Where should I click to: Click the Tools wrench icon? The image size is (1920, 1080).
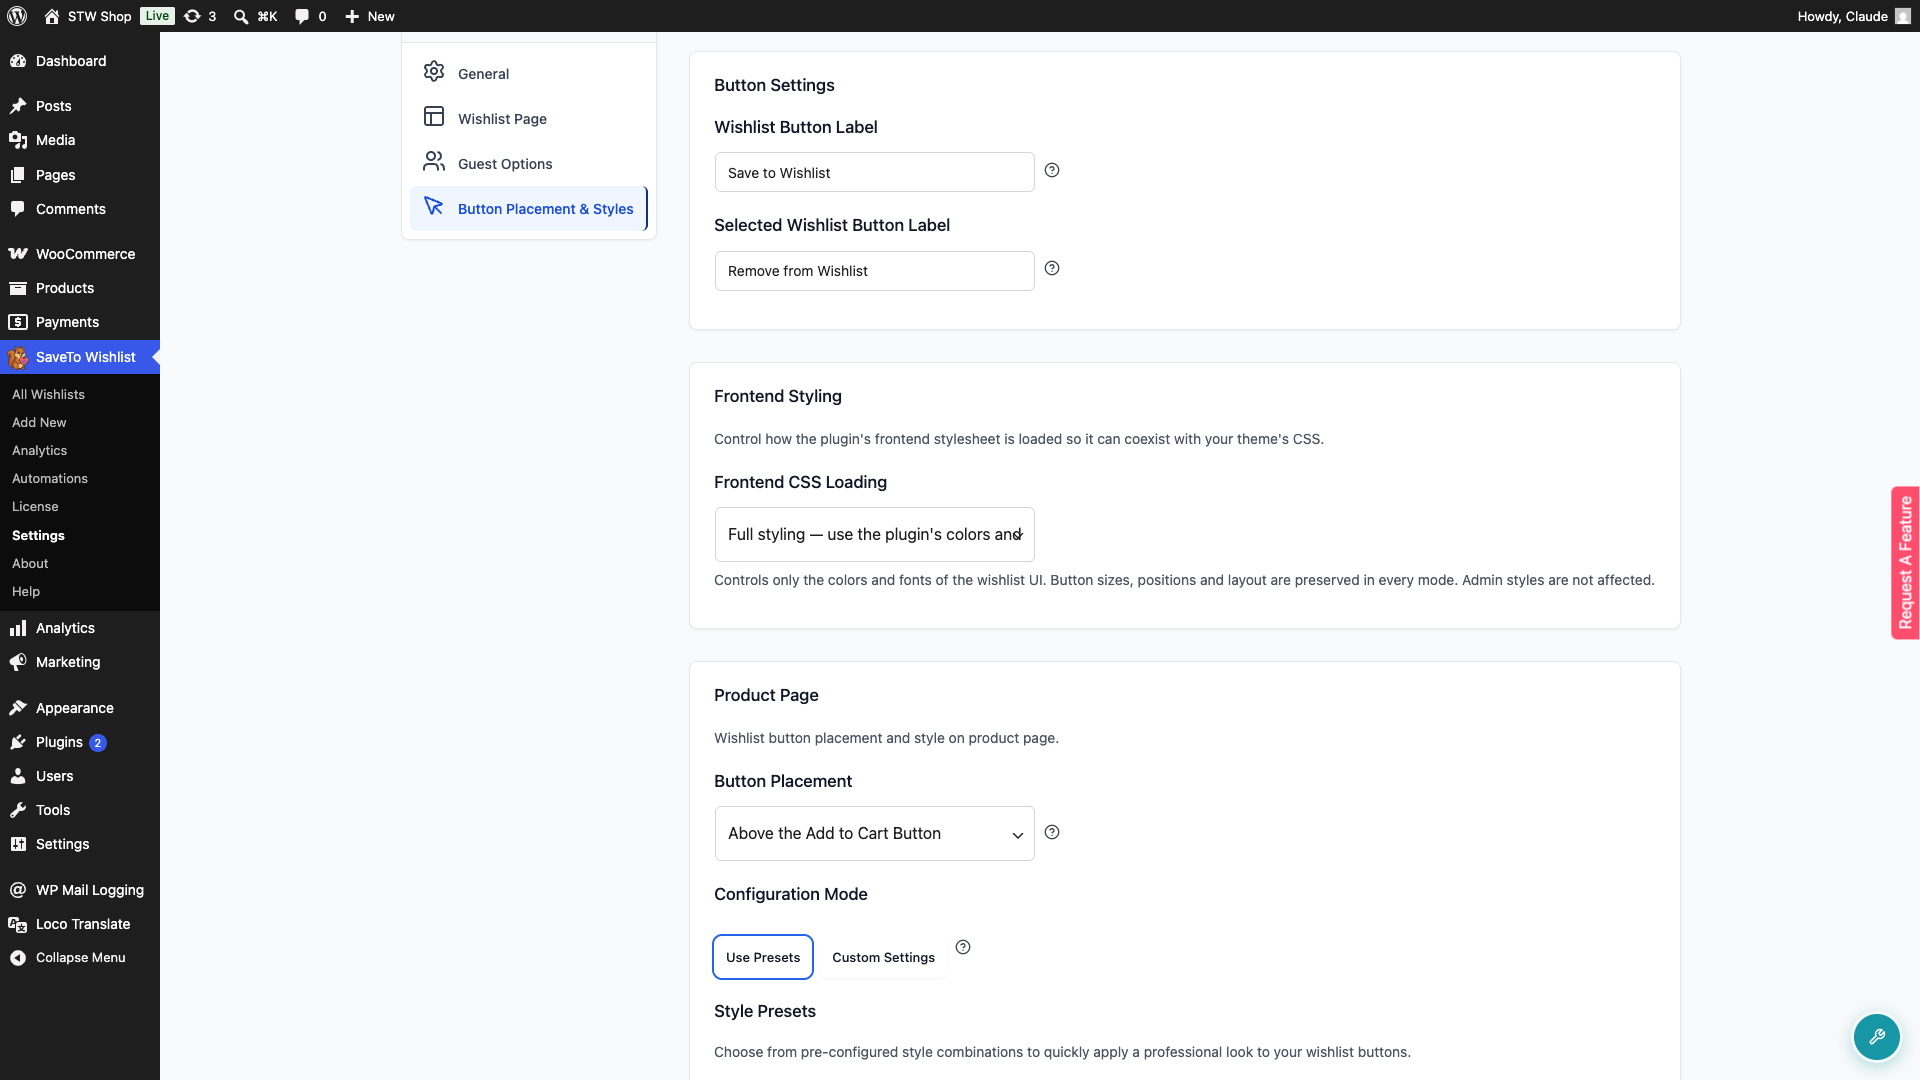[x=18, y=810]
